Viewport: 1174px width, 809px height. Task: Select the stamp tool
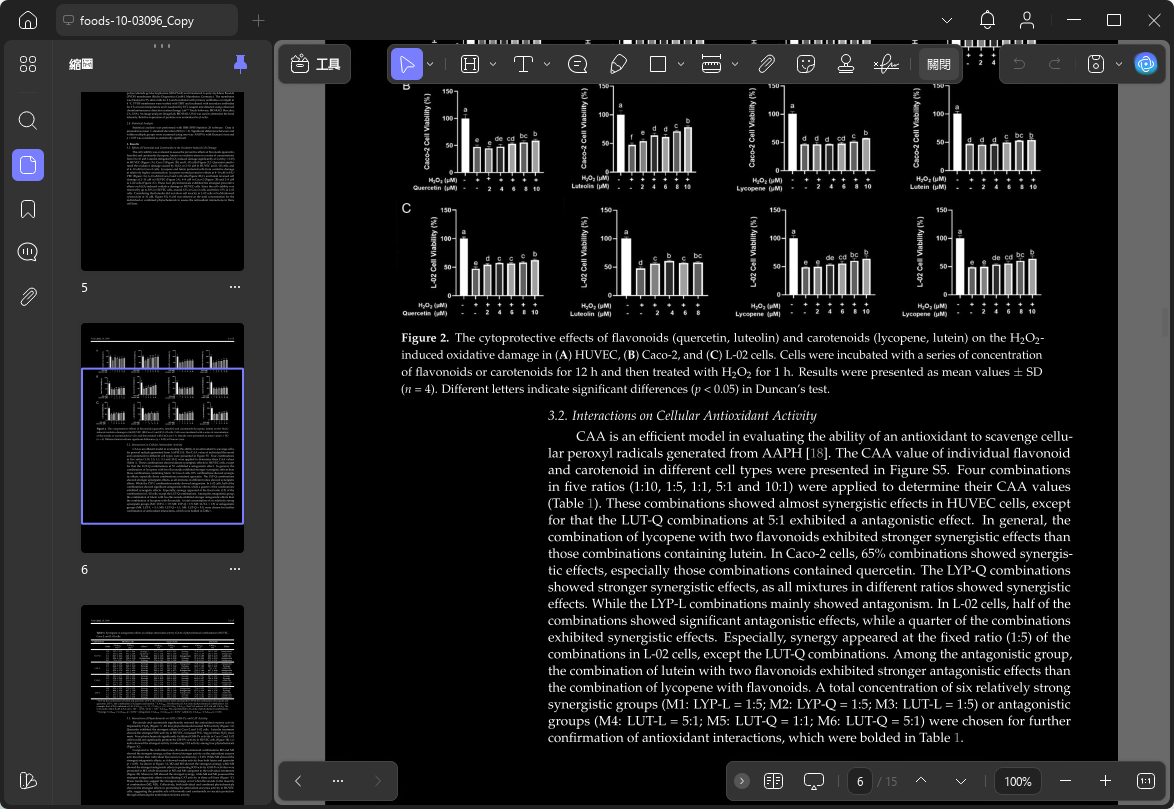tap(846, 64)
